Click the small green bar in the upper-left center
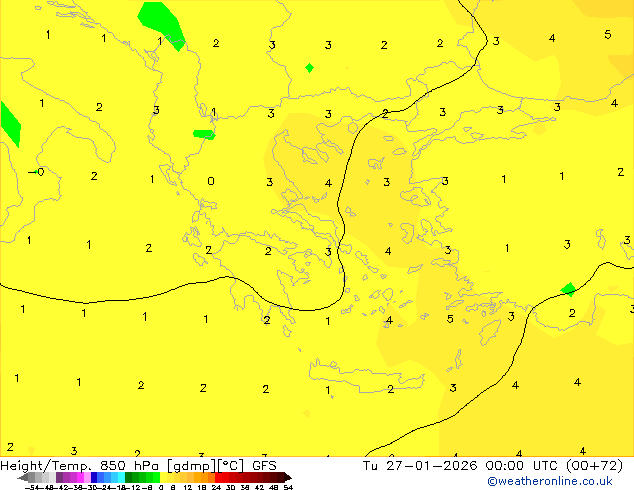Image resolution: width=634 pixels, height=490 pixels. [203, 134]
